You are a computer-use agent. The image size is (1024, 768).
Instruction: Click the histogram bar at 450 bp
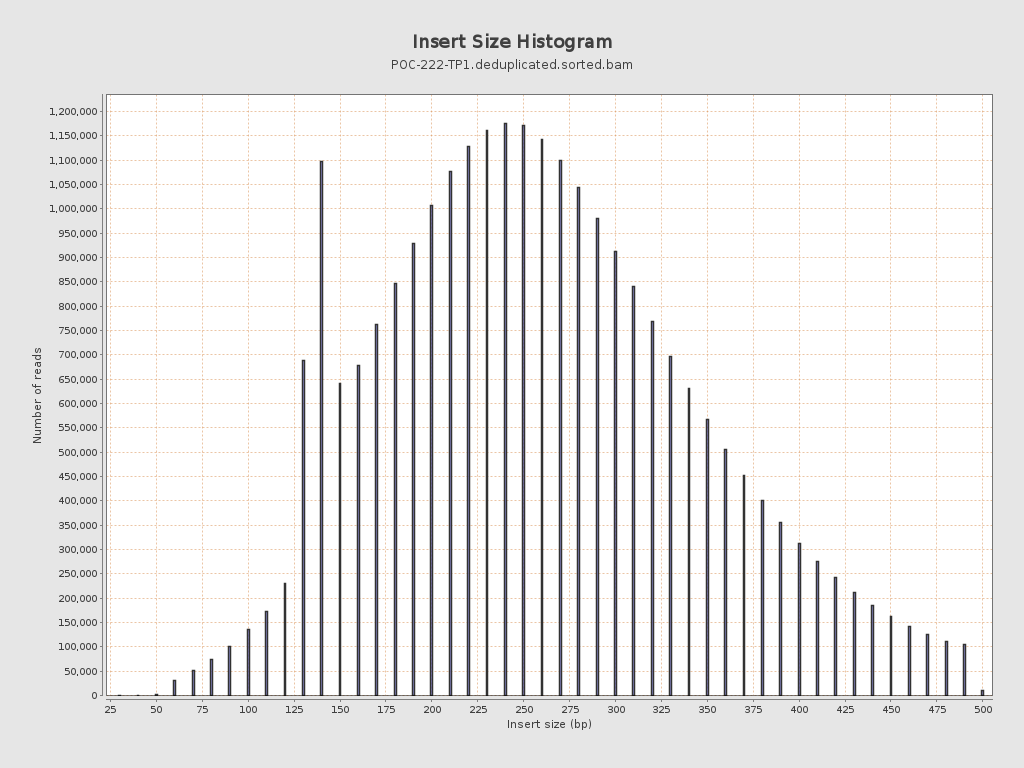[x=891, y=656]
